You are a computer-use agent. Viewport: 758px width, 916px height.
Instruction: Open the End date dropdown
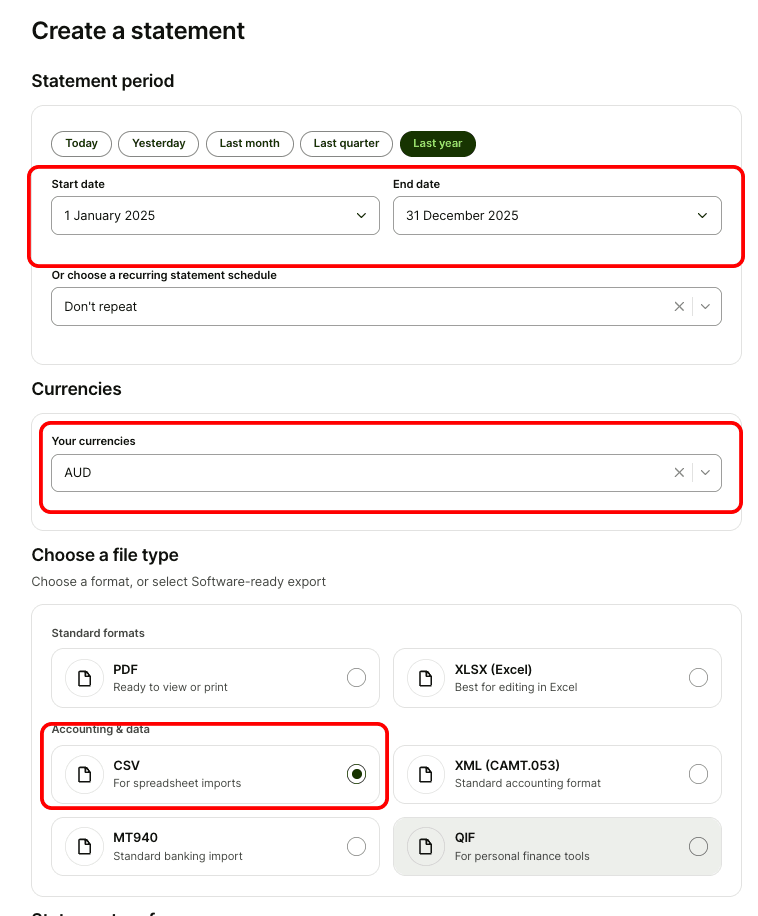point(557,216)
